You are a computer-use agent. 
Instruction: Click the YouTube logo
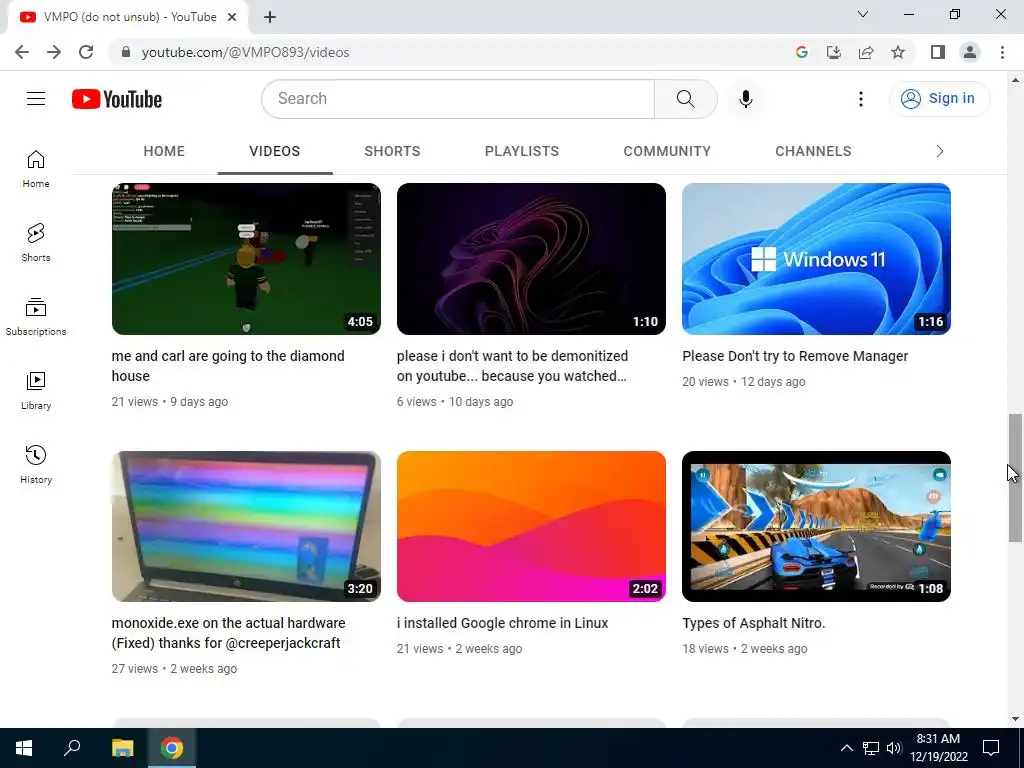pyautogui.click(x=117, y=99)
